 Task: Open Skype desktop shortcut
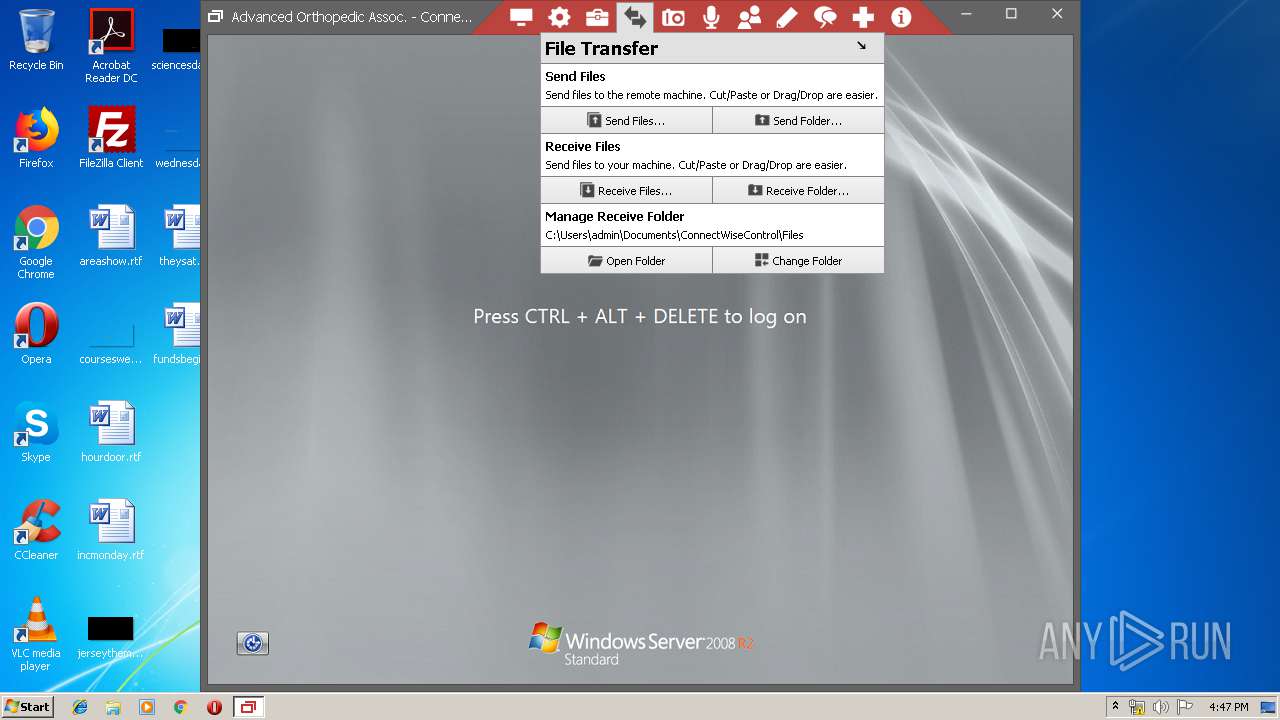coord(36,432)
